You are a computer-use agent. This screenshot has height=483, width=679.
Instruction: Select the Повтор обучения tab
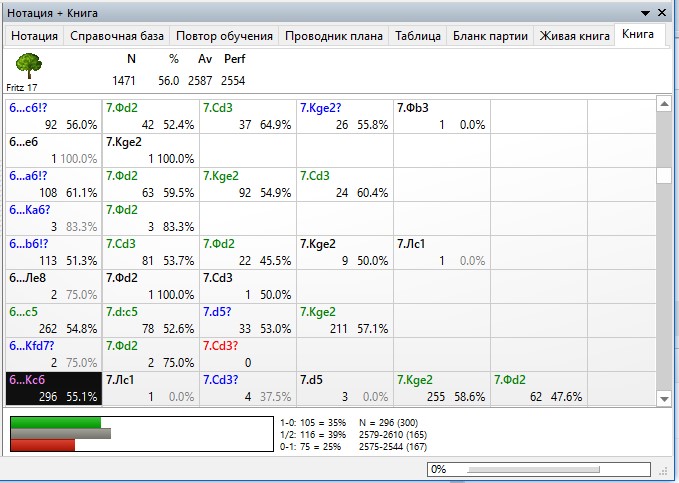pos(224,36)
